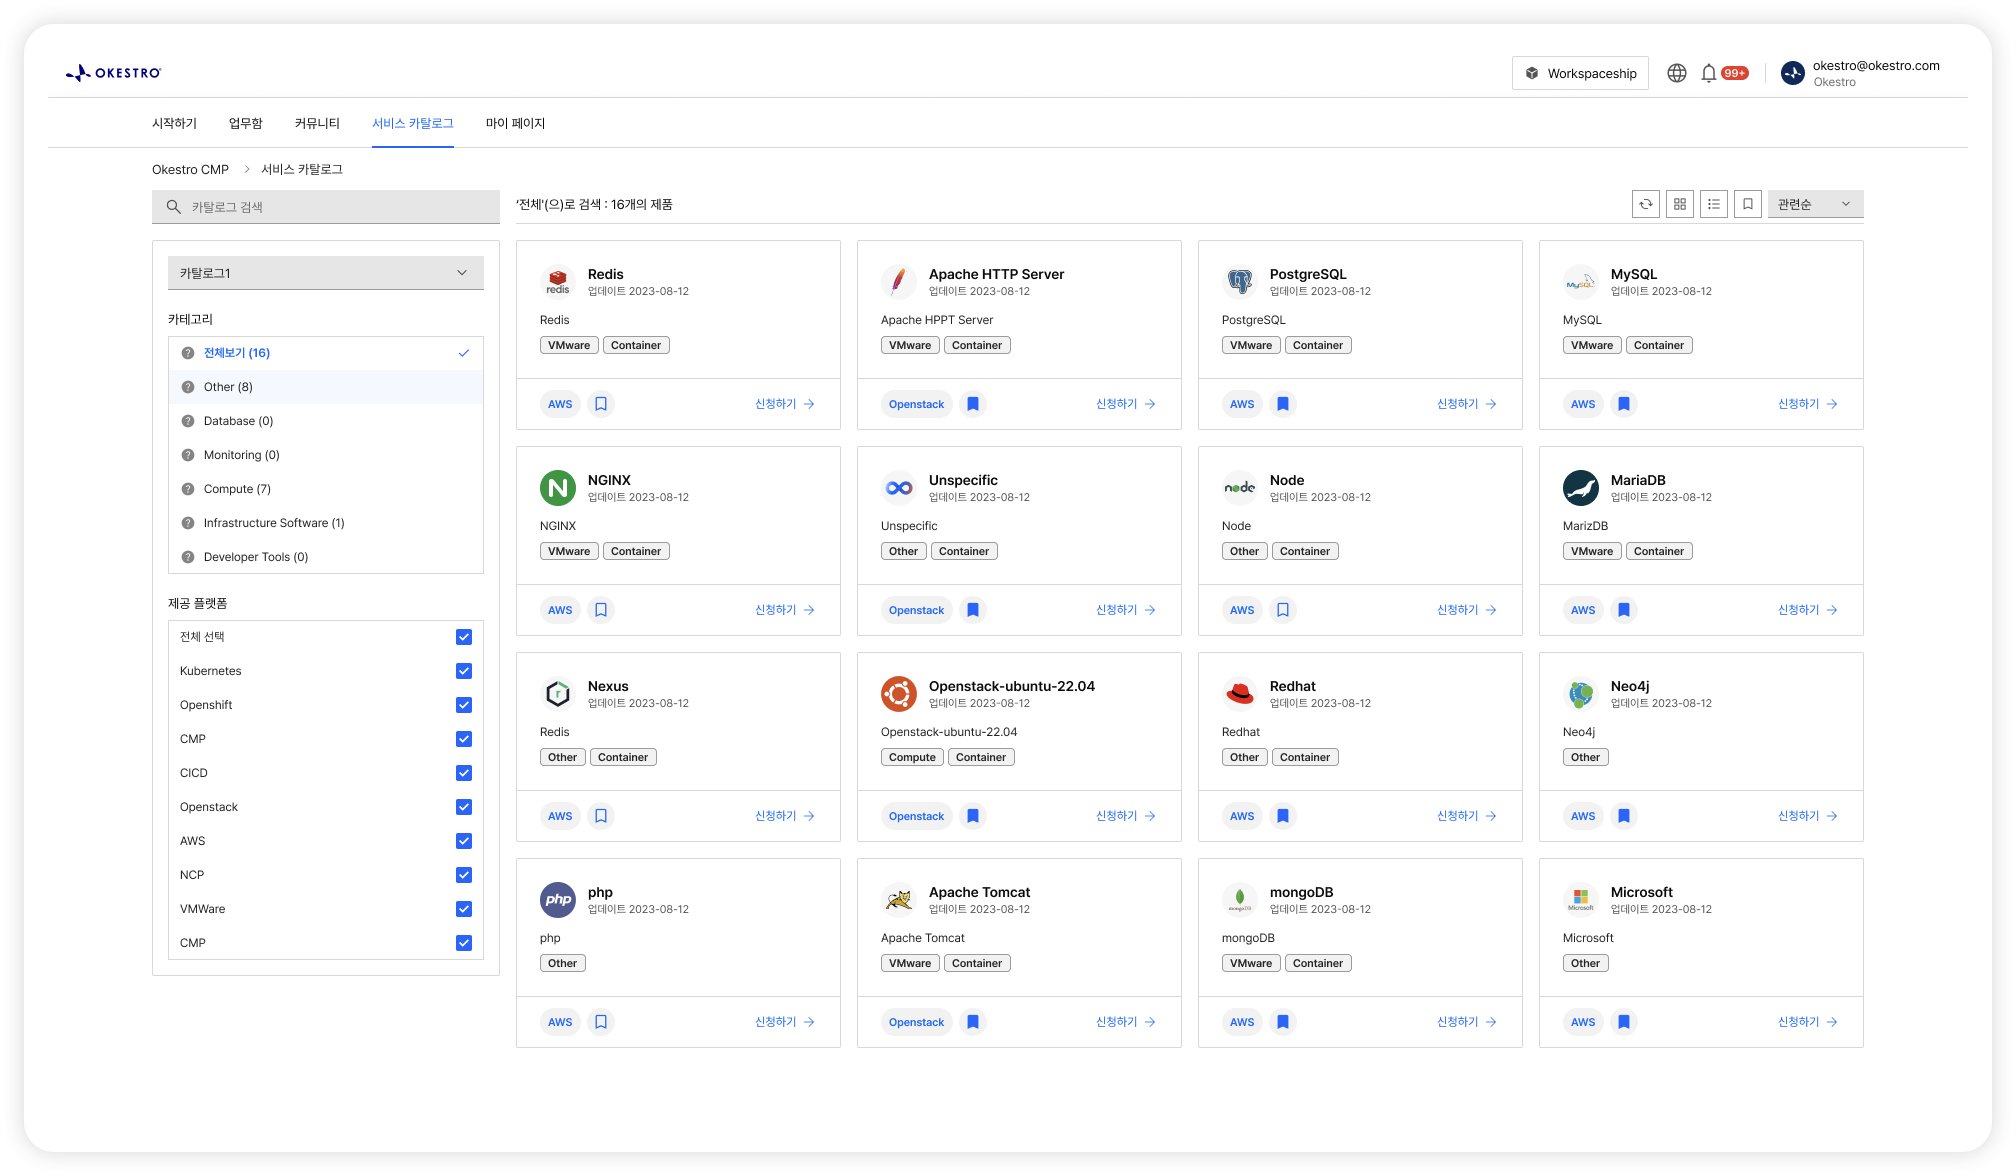The width and height of the screenshot is (2016, 1176).
Task: Click AWS tag on the PostgreSQL card
Action: (1242, 404)
